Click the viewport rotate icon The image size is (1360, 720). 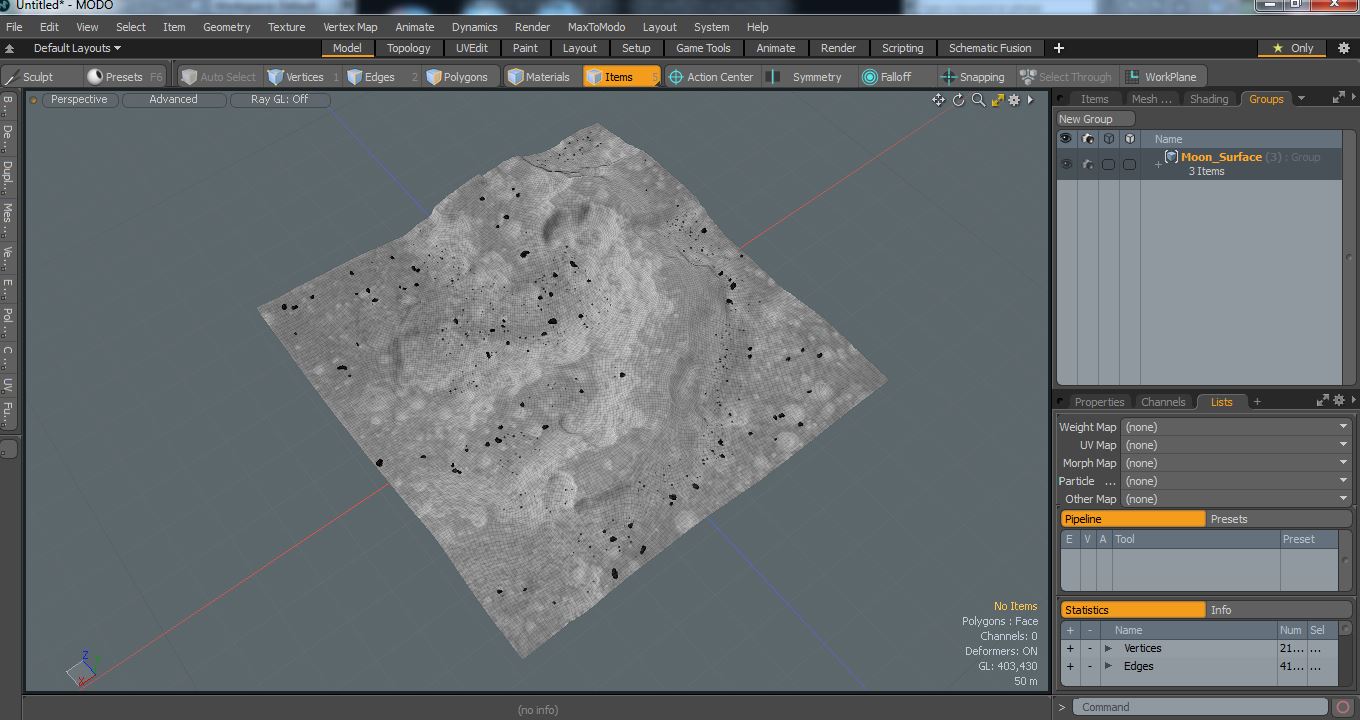click(958, 100)
